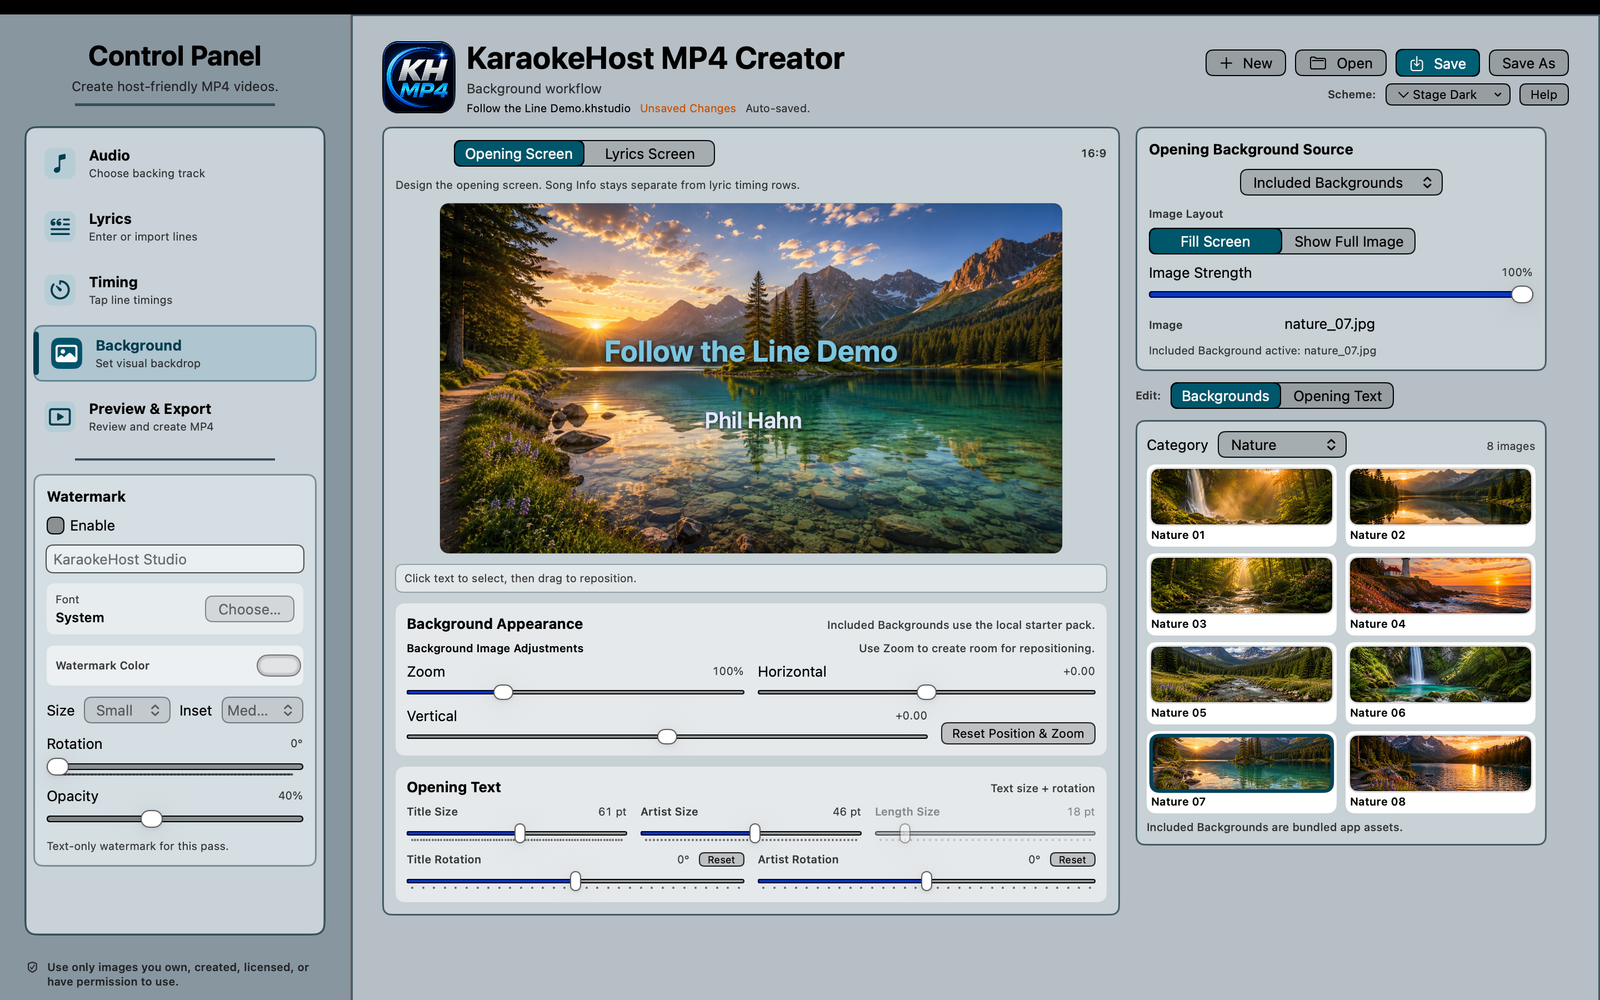The height and width of the screenshot is (1000, 1600).
Task: Click the Help button
Action: (x=1543, y=94)
